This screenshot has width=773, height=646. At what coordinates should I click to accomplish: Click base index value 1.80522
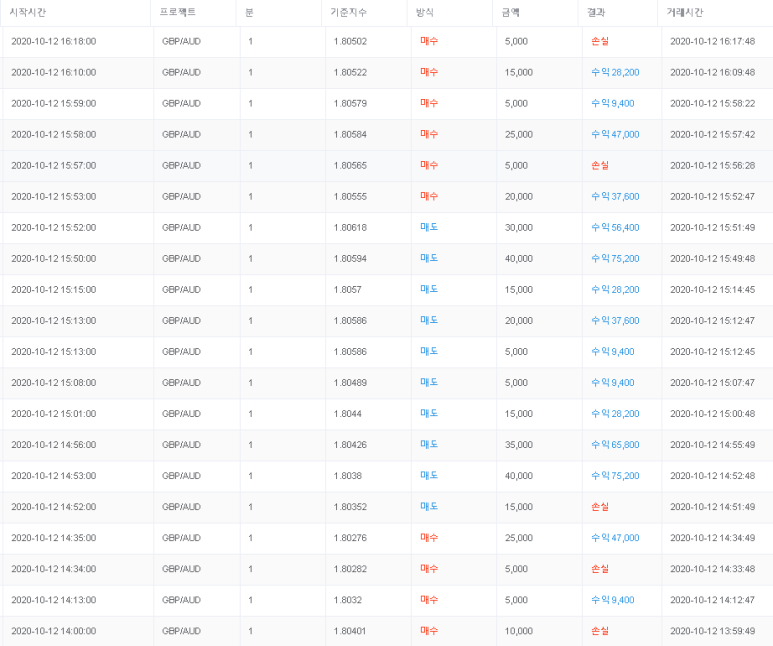coord(351,72)
